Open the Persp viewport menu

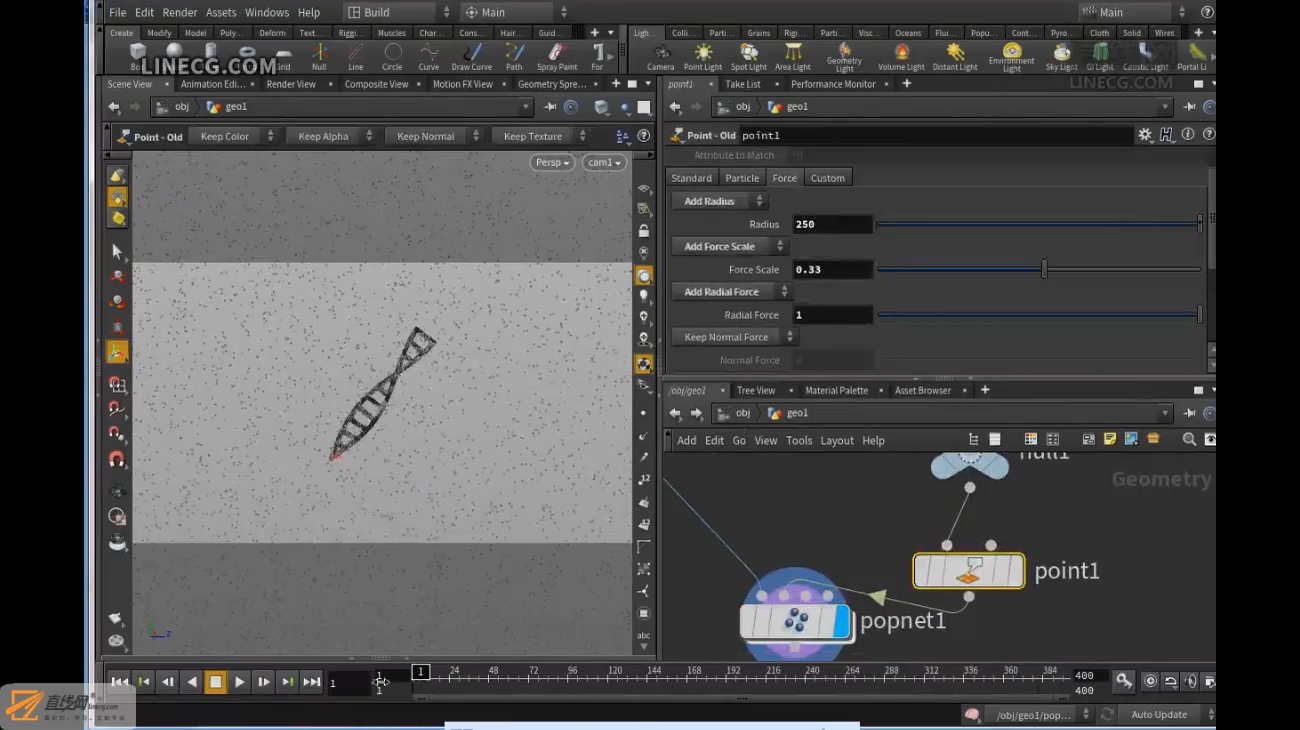[552, 162]
